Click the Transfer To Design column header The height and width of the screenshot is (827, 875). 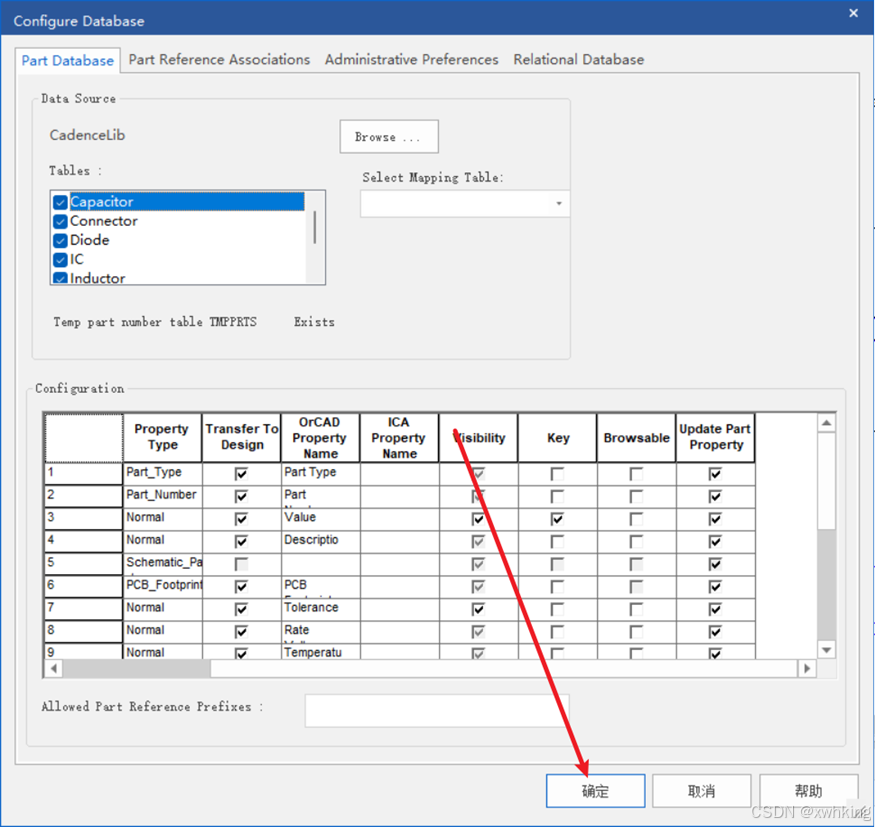(241, 438)
